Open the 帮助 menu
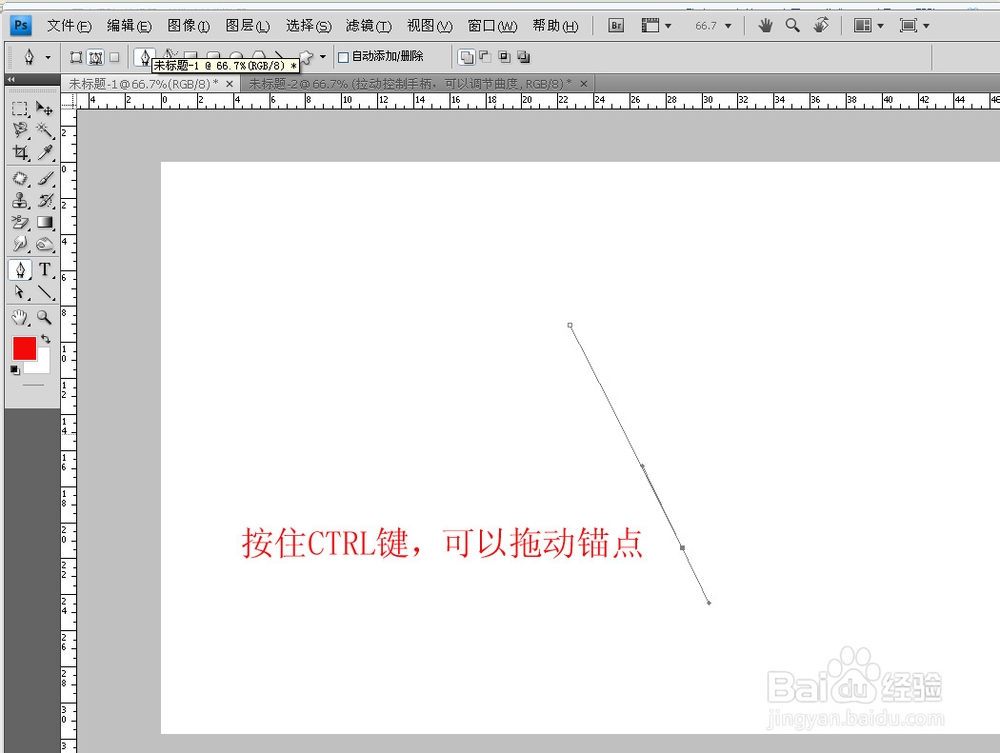1000x753 pixels. pos(554,26)
